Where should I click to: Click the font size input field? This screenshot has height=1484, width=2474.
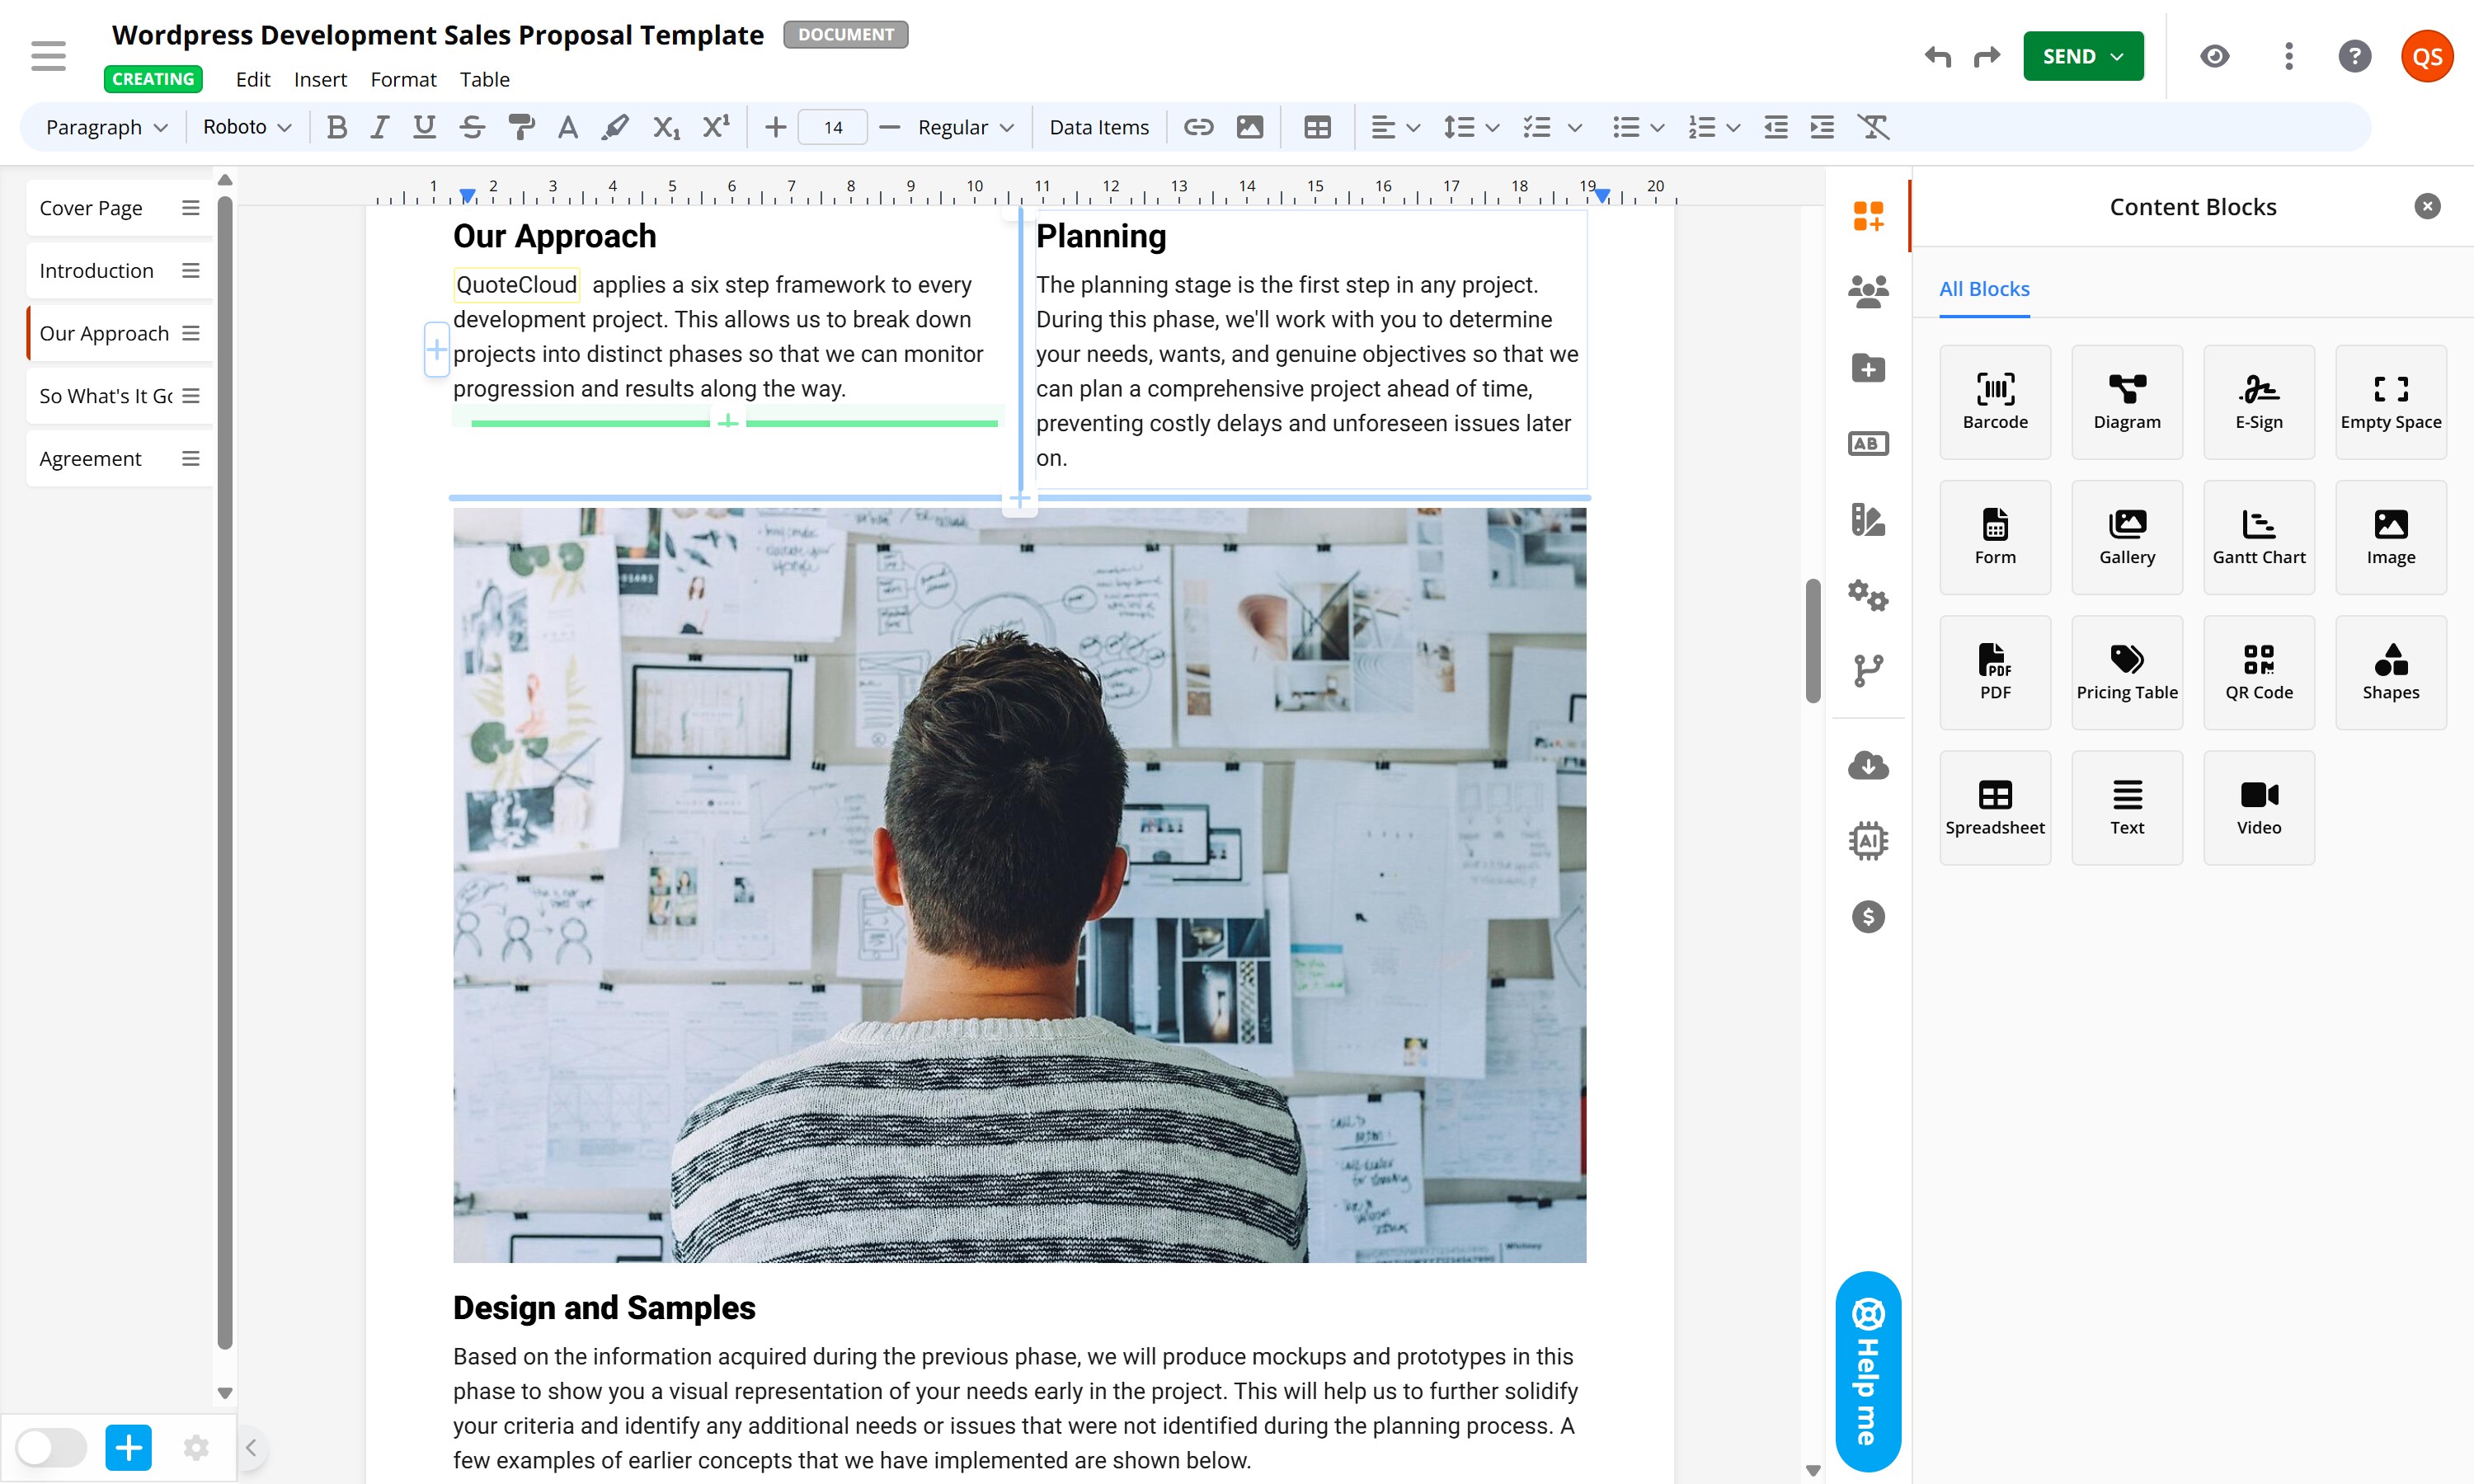point(832,127)
